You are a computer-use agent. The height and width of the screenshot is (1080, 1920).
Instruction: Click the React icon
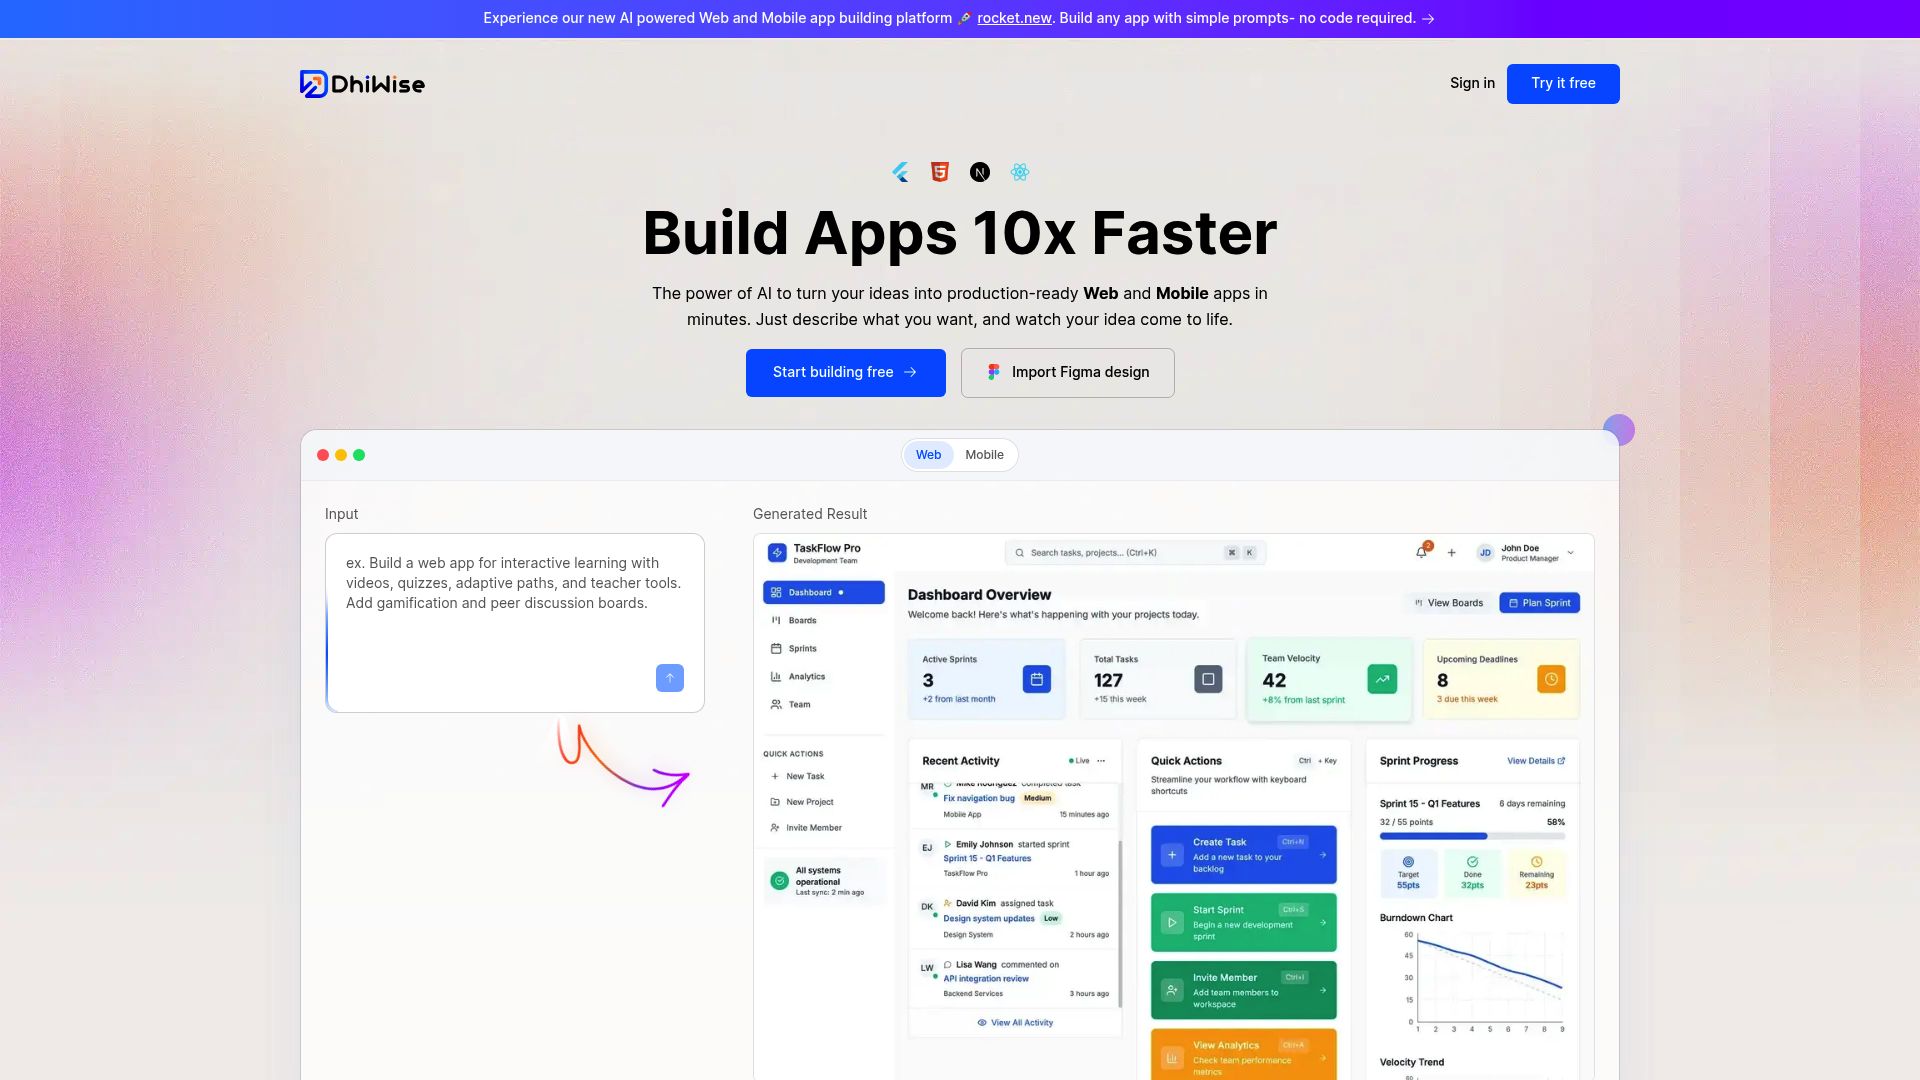1019,172
